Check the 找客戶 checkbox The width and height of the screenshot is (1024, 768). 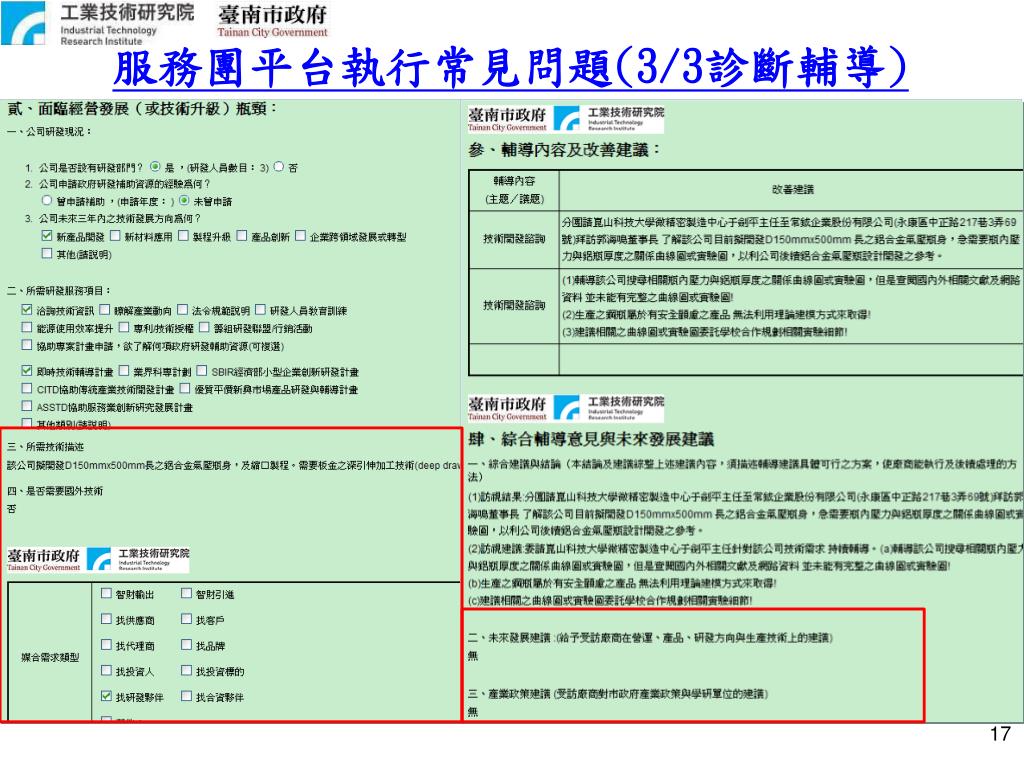coord(187,618)
